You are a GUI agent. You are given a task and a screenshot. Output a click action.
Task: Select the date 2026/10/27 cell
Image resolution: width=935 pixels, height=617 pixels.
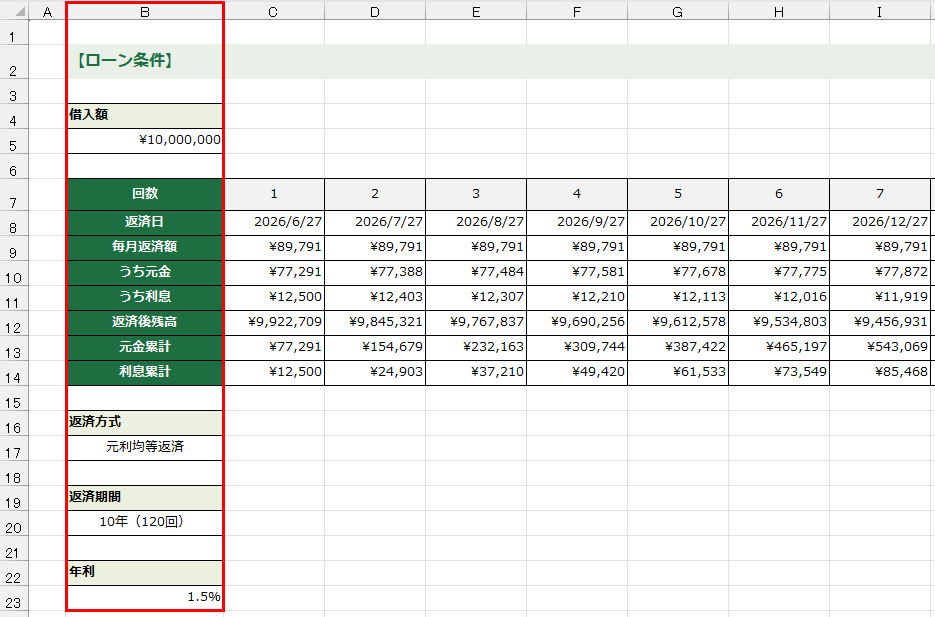(x=678, y=222)
